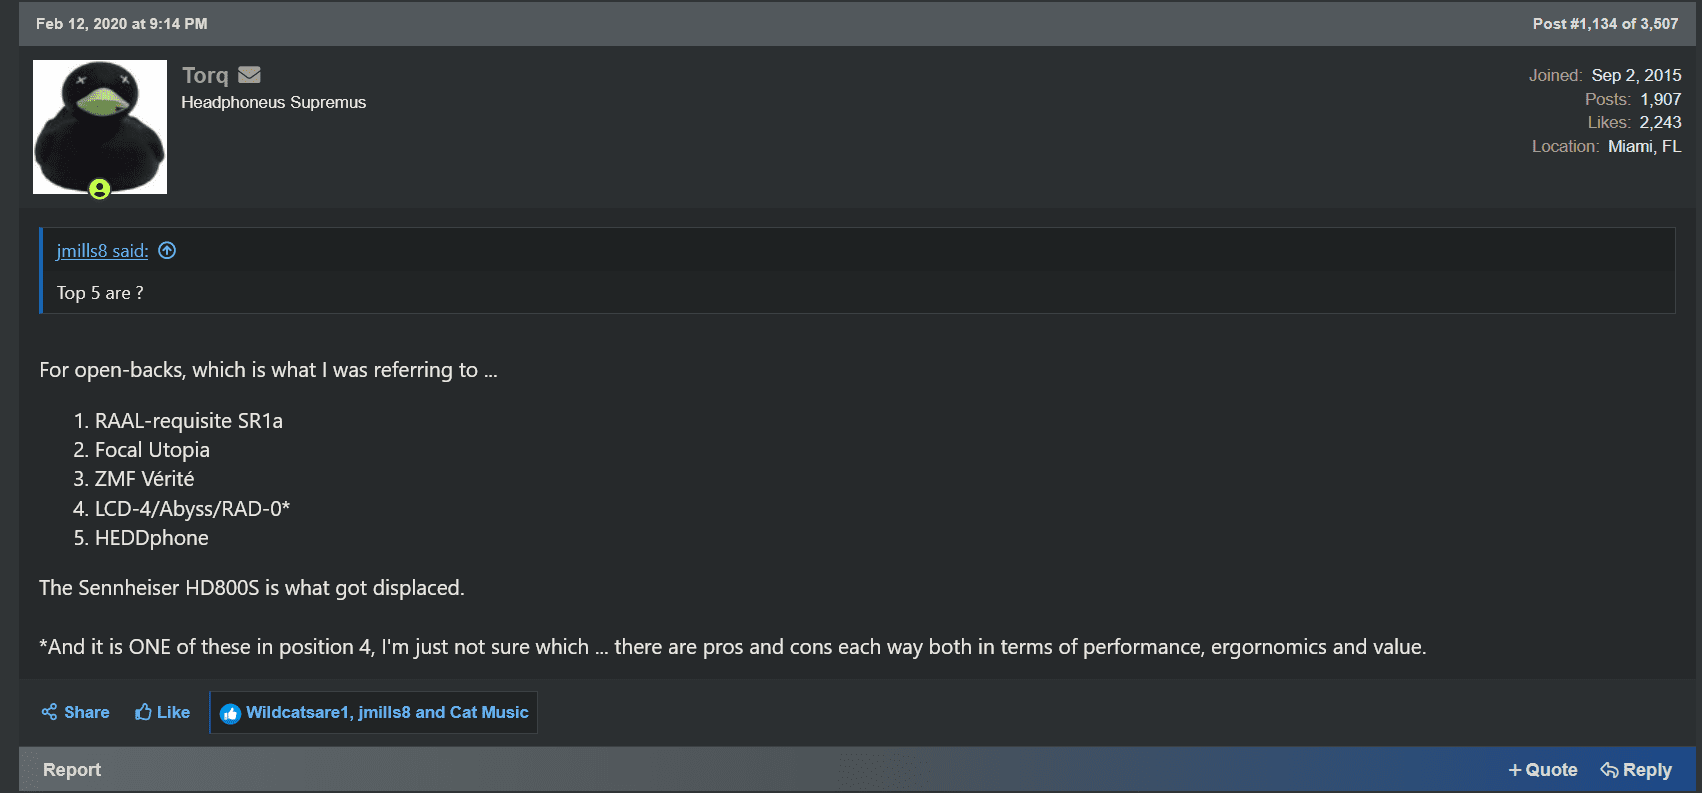Click the 'Likes: 2,243' count

[x=1634, y=122]
